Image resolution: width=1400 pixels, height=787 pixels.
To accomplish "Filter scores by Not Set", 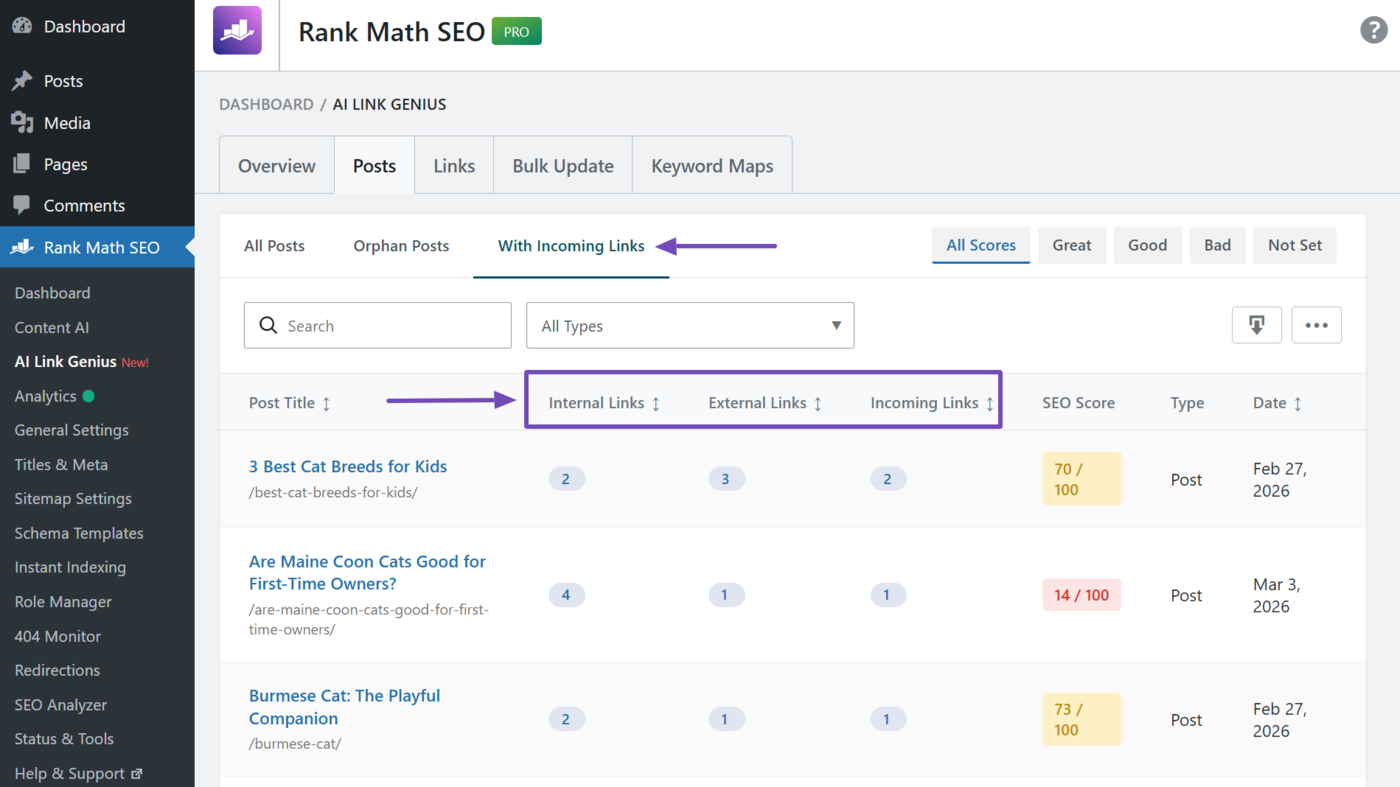I will click(x=1295, y=245).
